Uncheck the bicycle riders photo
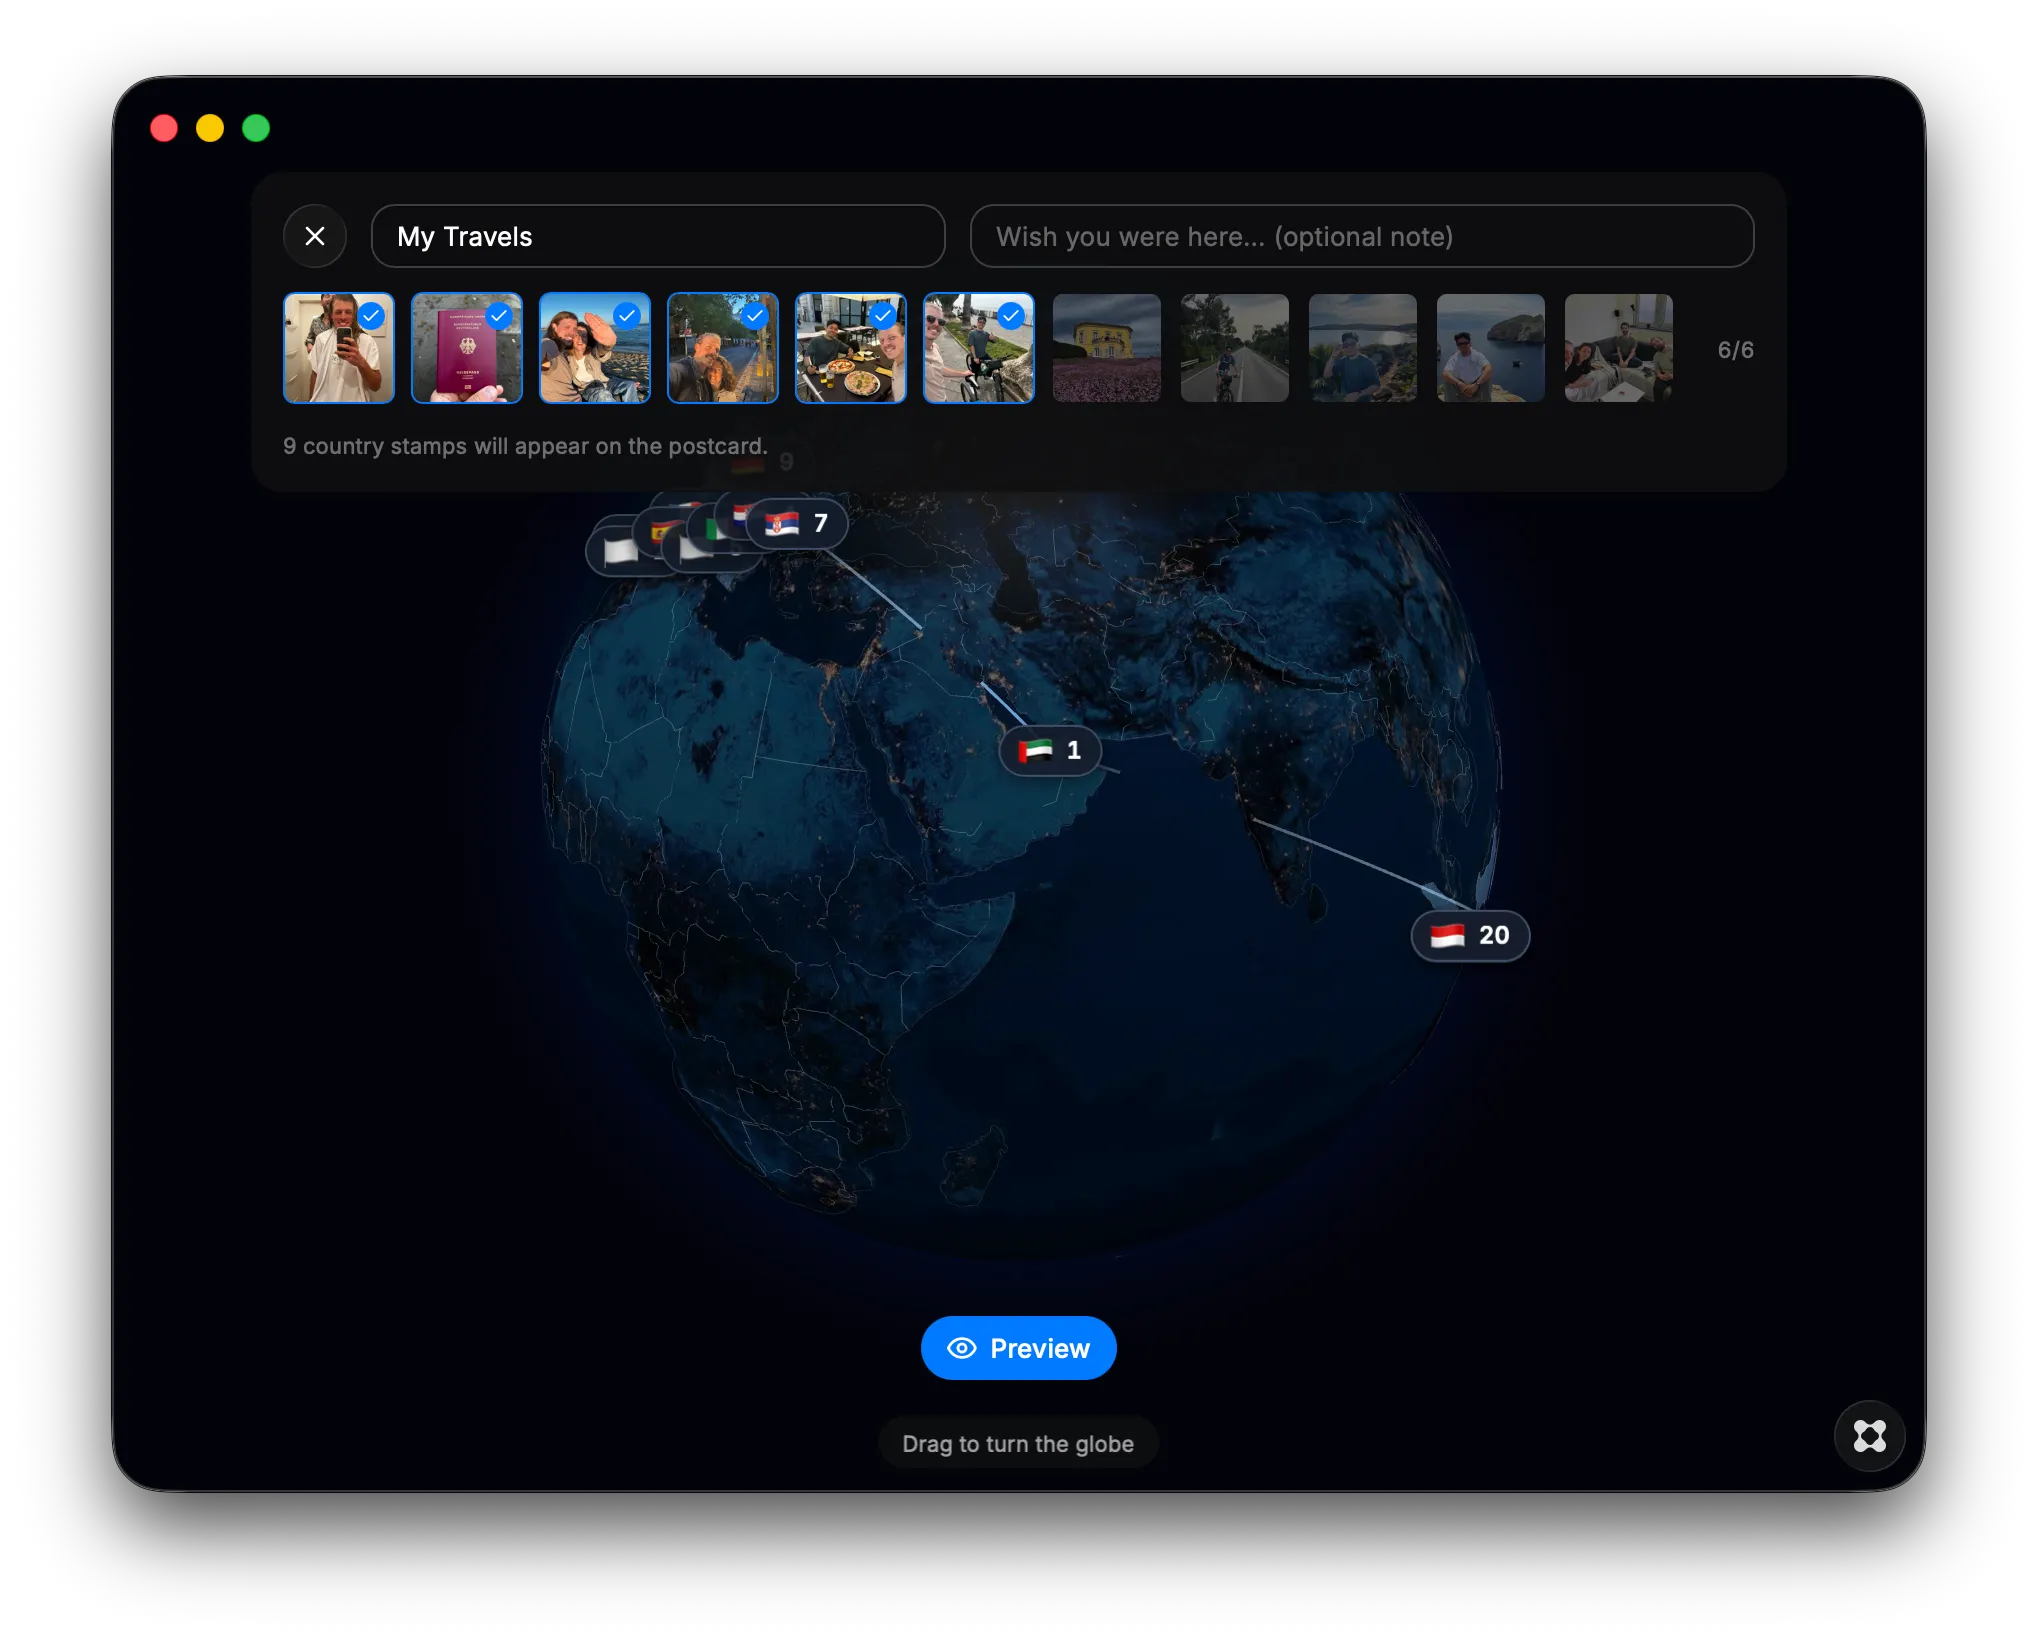This screenshot has height=1640, width=2038. [x=979, y=348]
